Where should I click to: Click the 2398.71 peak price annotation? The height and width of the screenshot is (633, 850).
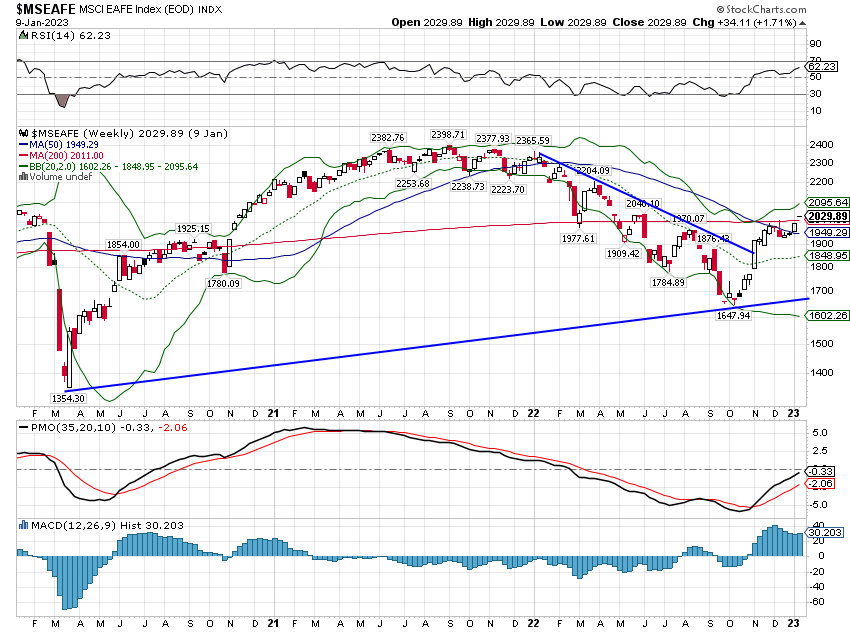[448, 134]
